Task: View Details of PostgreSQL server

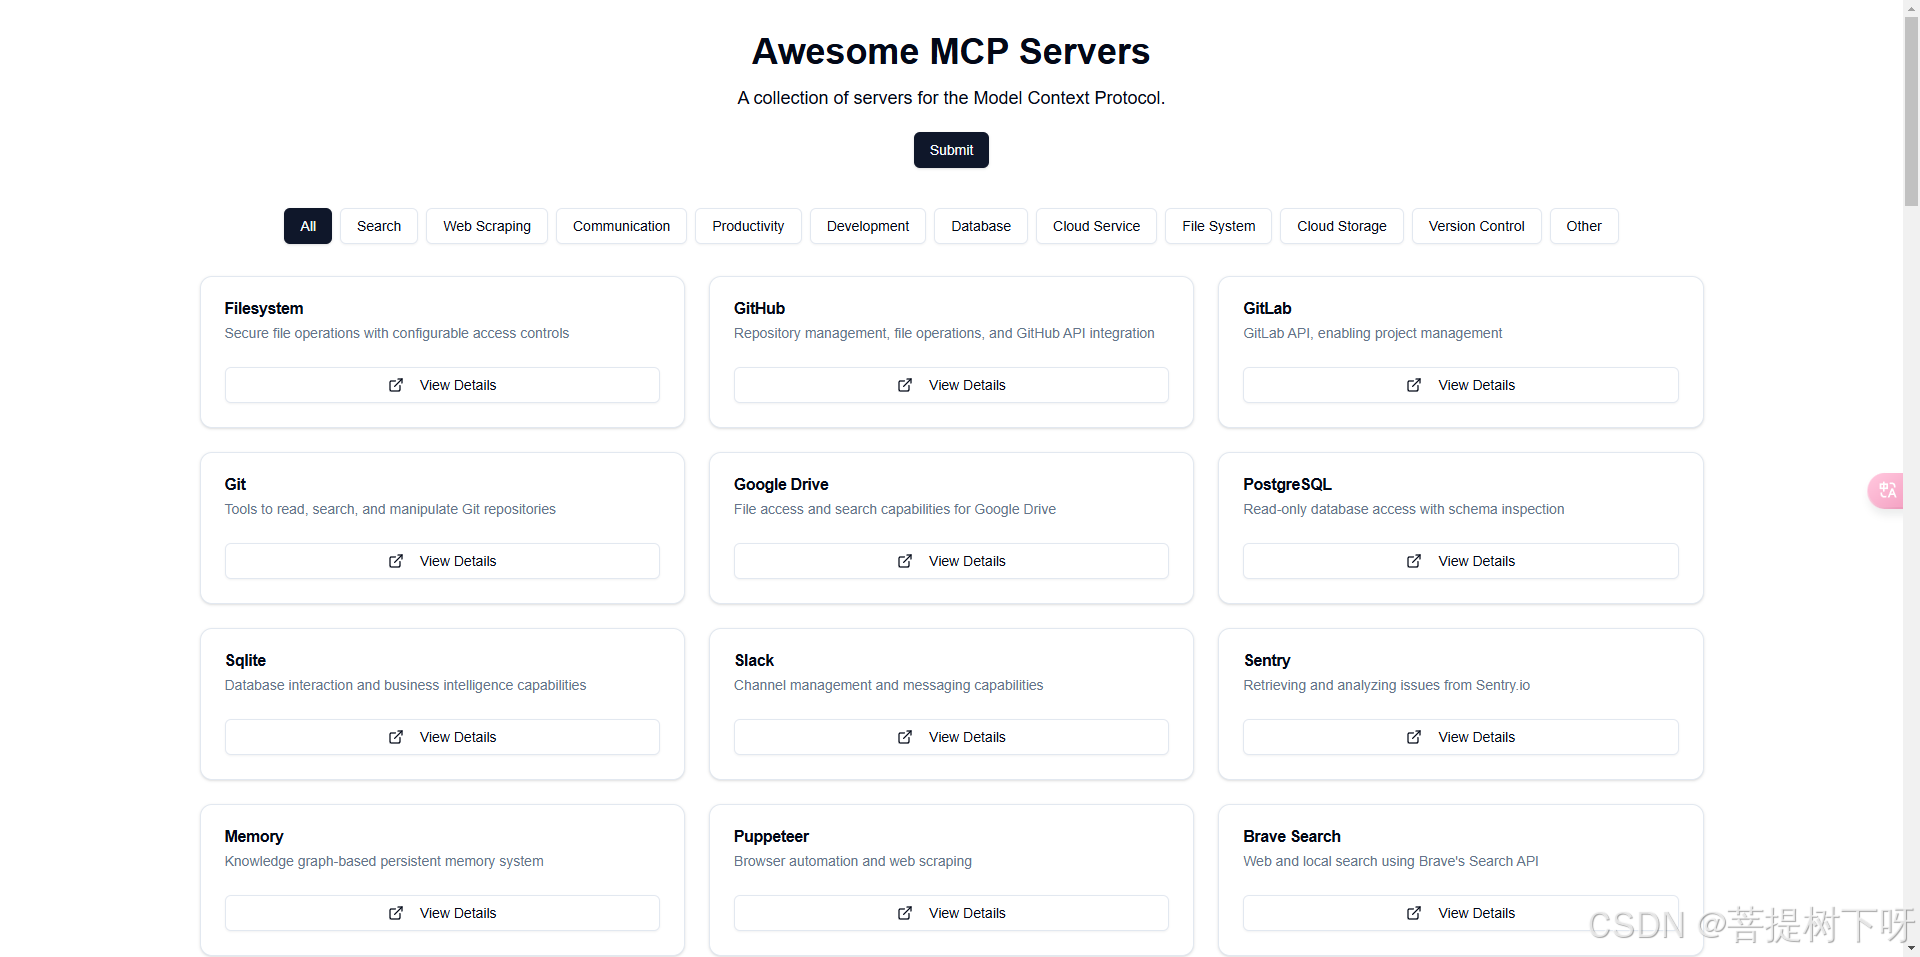Action: pyautogui.click(x=1461, y=561)
